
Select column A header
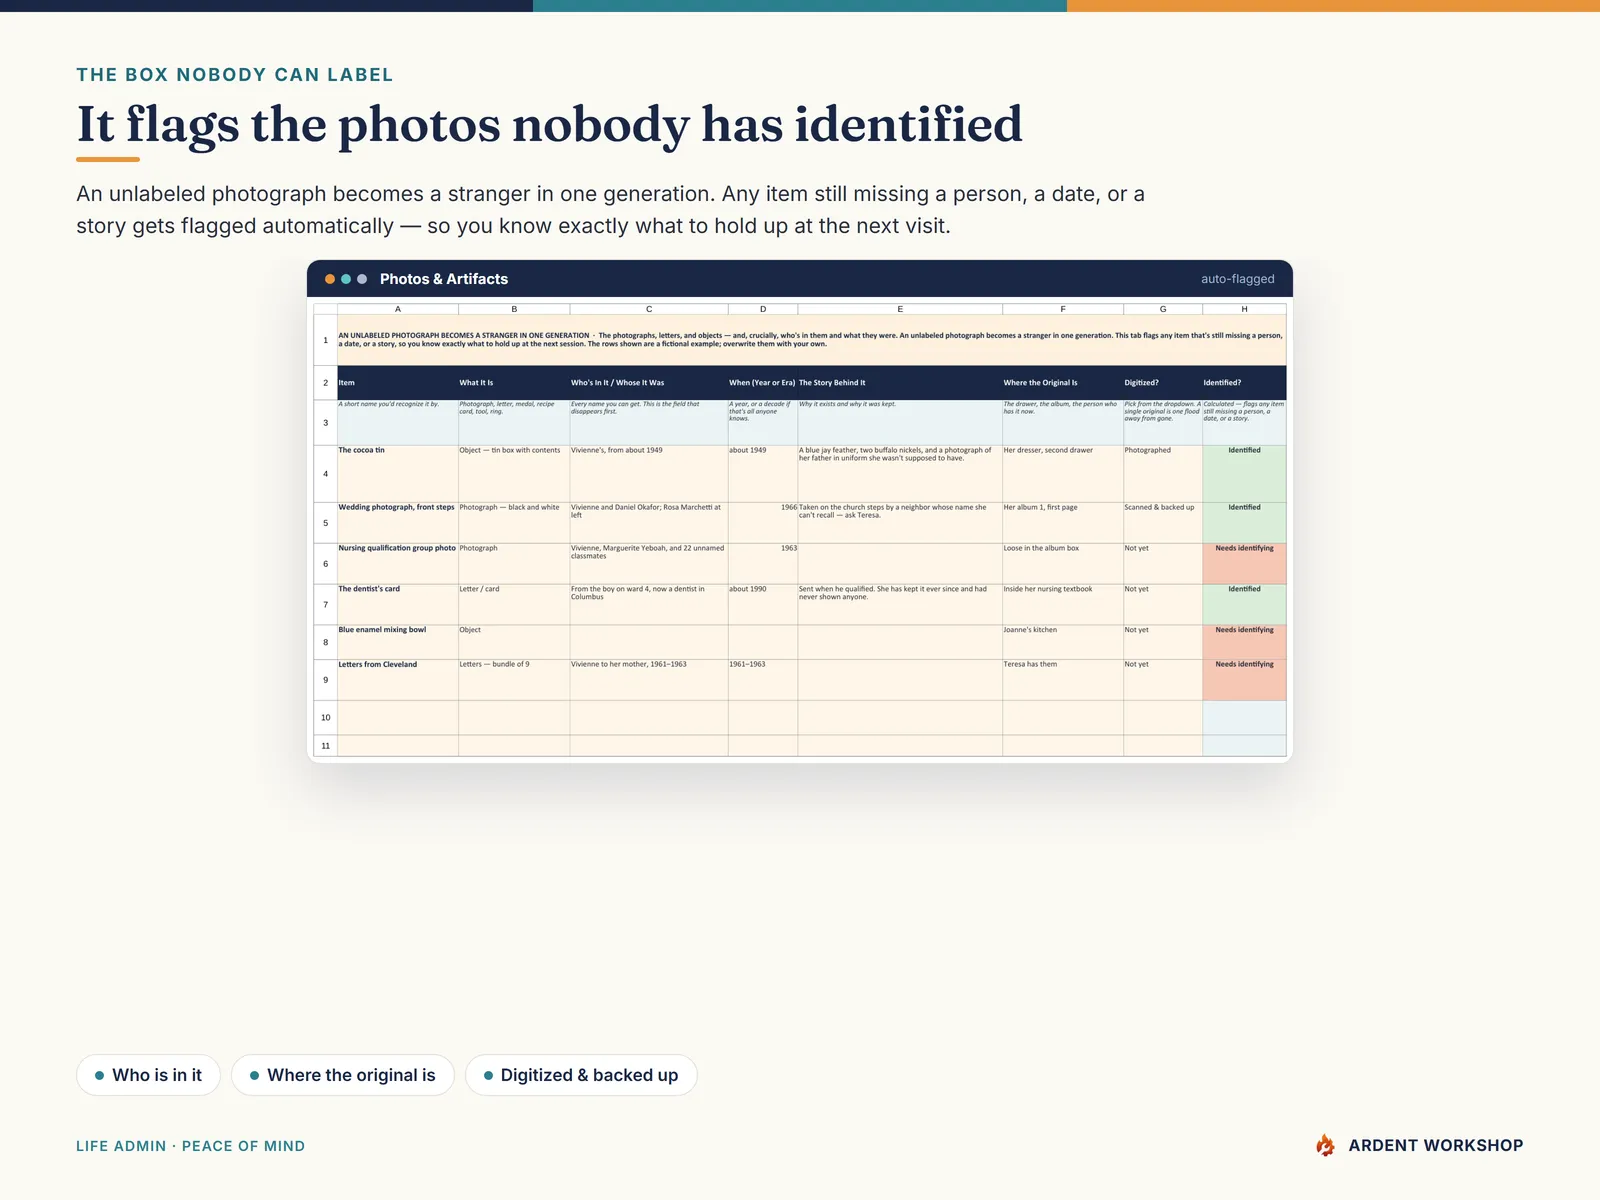click(398, 309)
